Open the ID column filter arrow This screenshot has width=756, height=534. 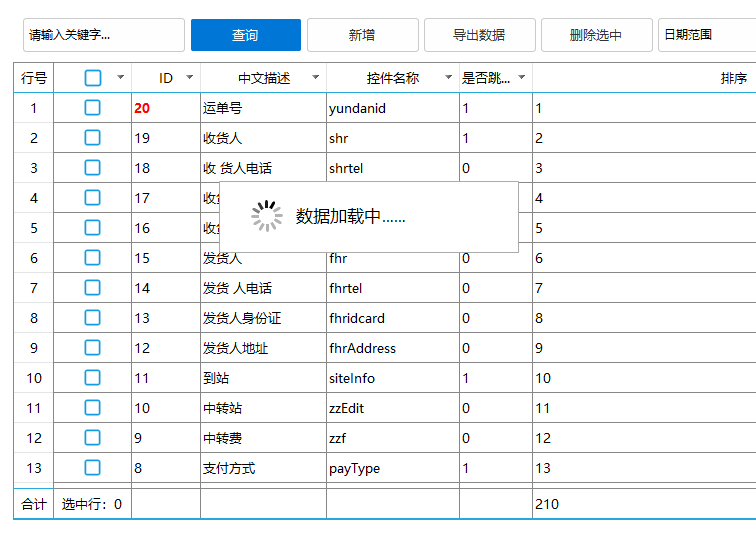(x=190, y=78)
